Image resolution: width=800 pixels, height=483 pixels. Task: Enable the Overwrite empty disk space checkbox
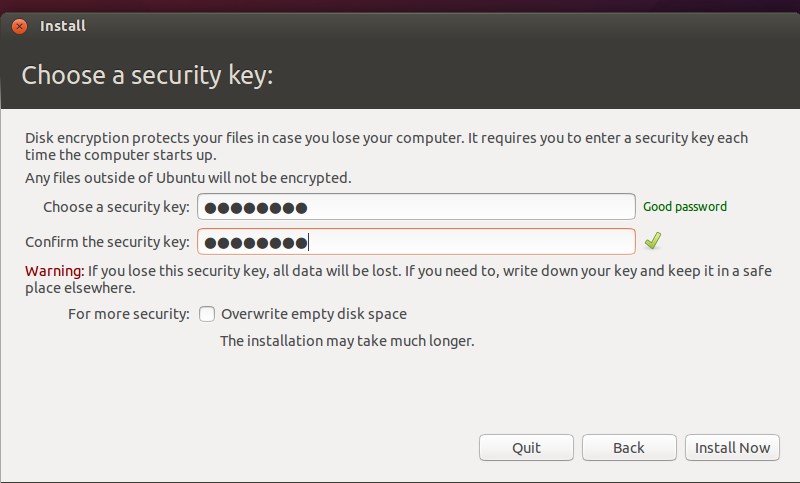tap(207, 314)
